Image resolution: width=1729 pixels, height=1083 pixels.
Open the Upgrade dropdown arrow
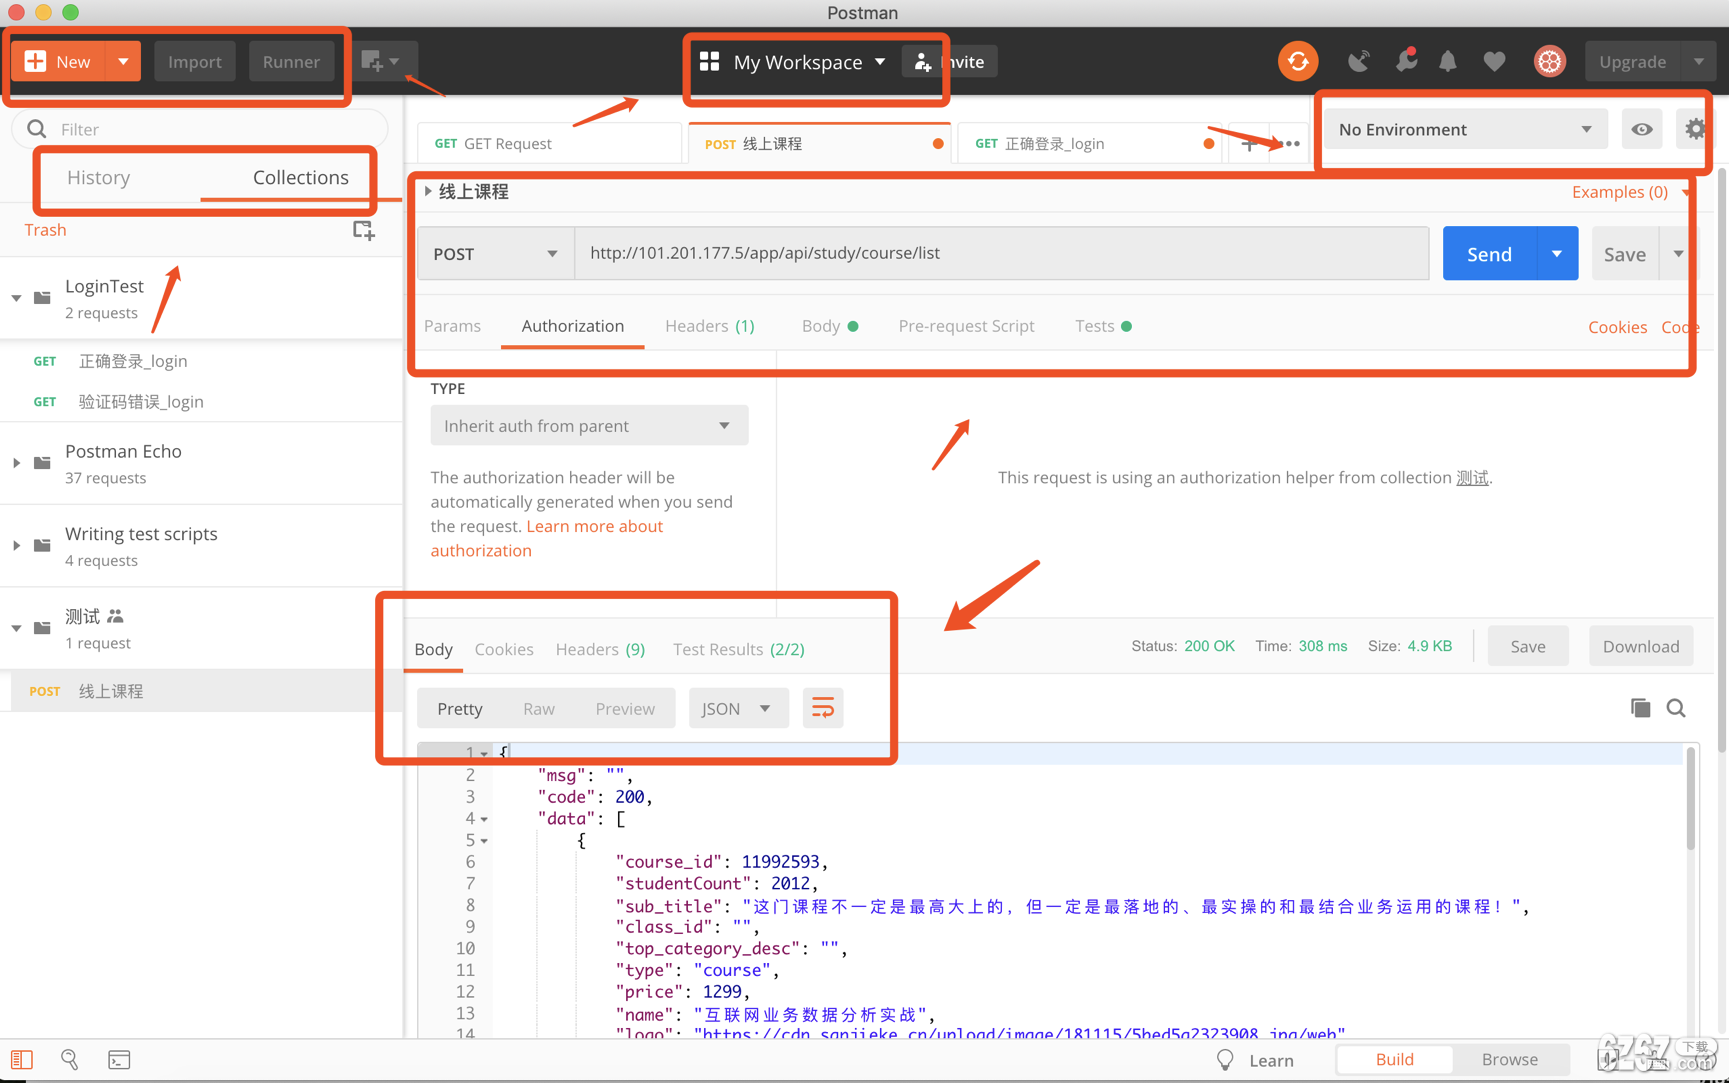coord(1698,62)
